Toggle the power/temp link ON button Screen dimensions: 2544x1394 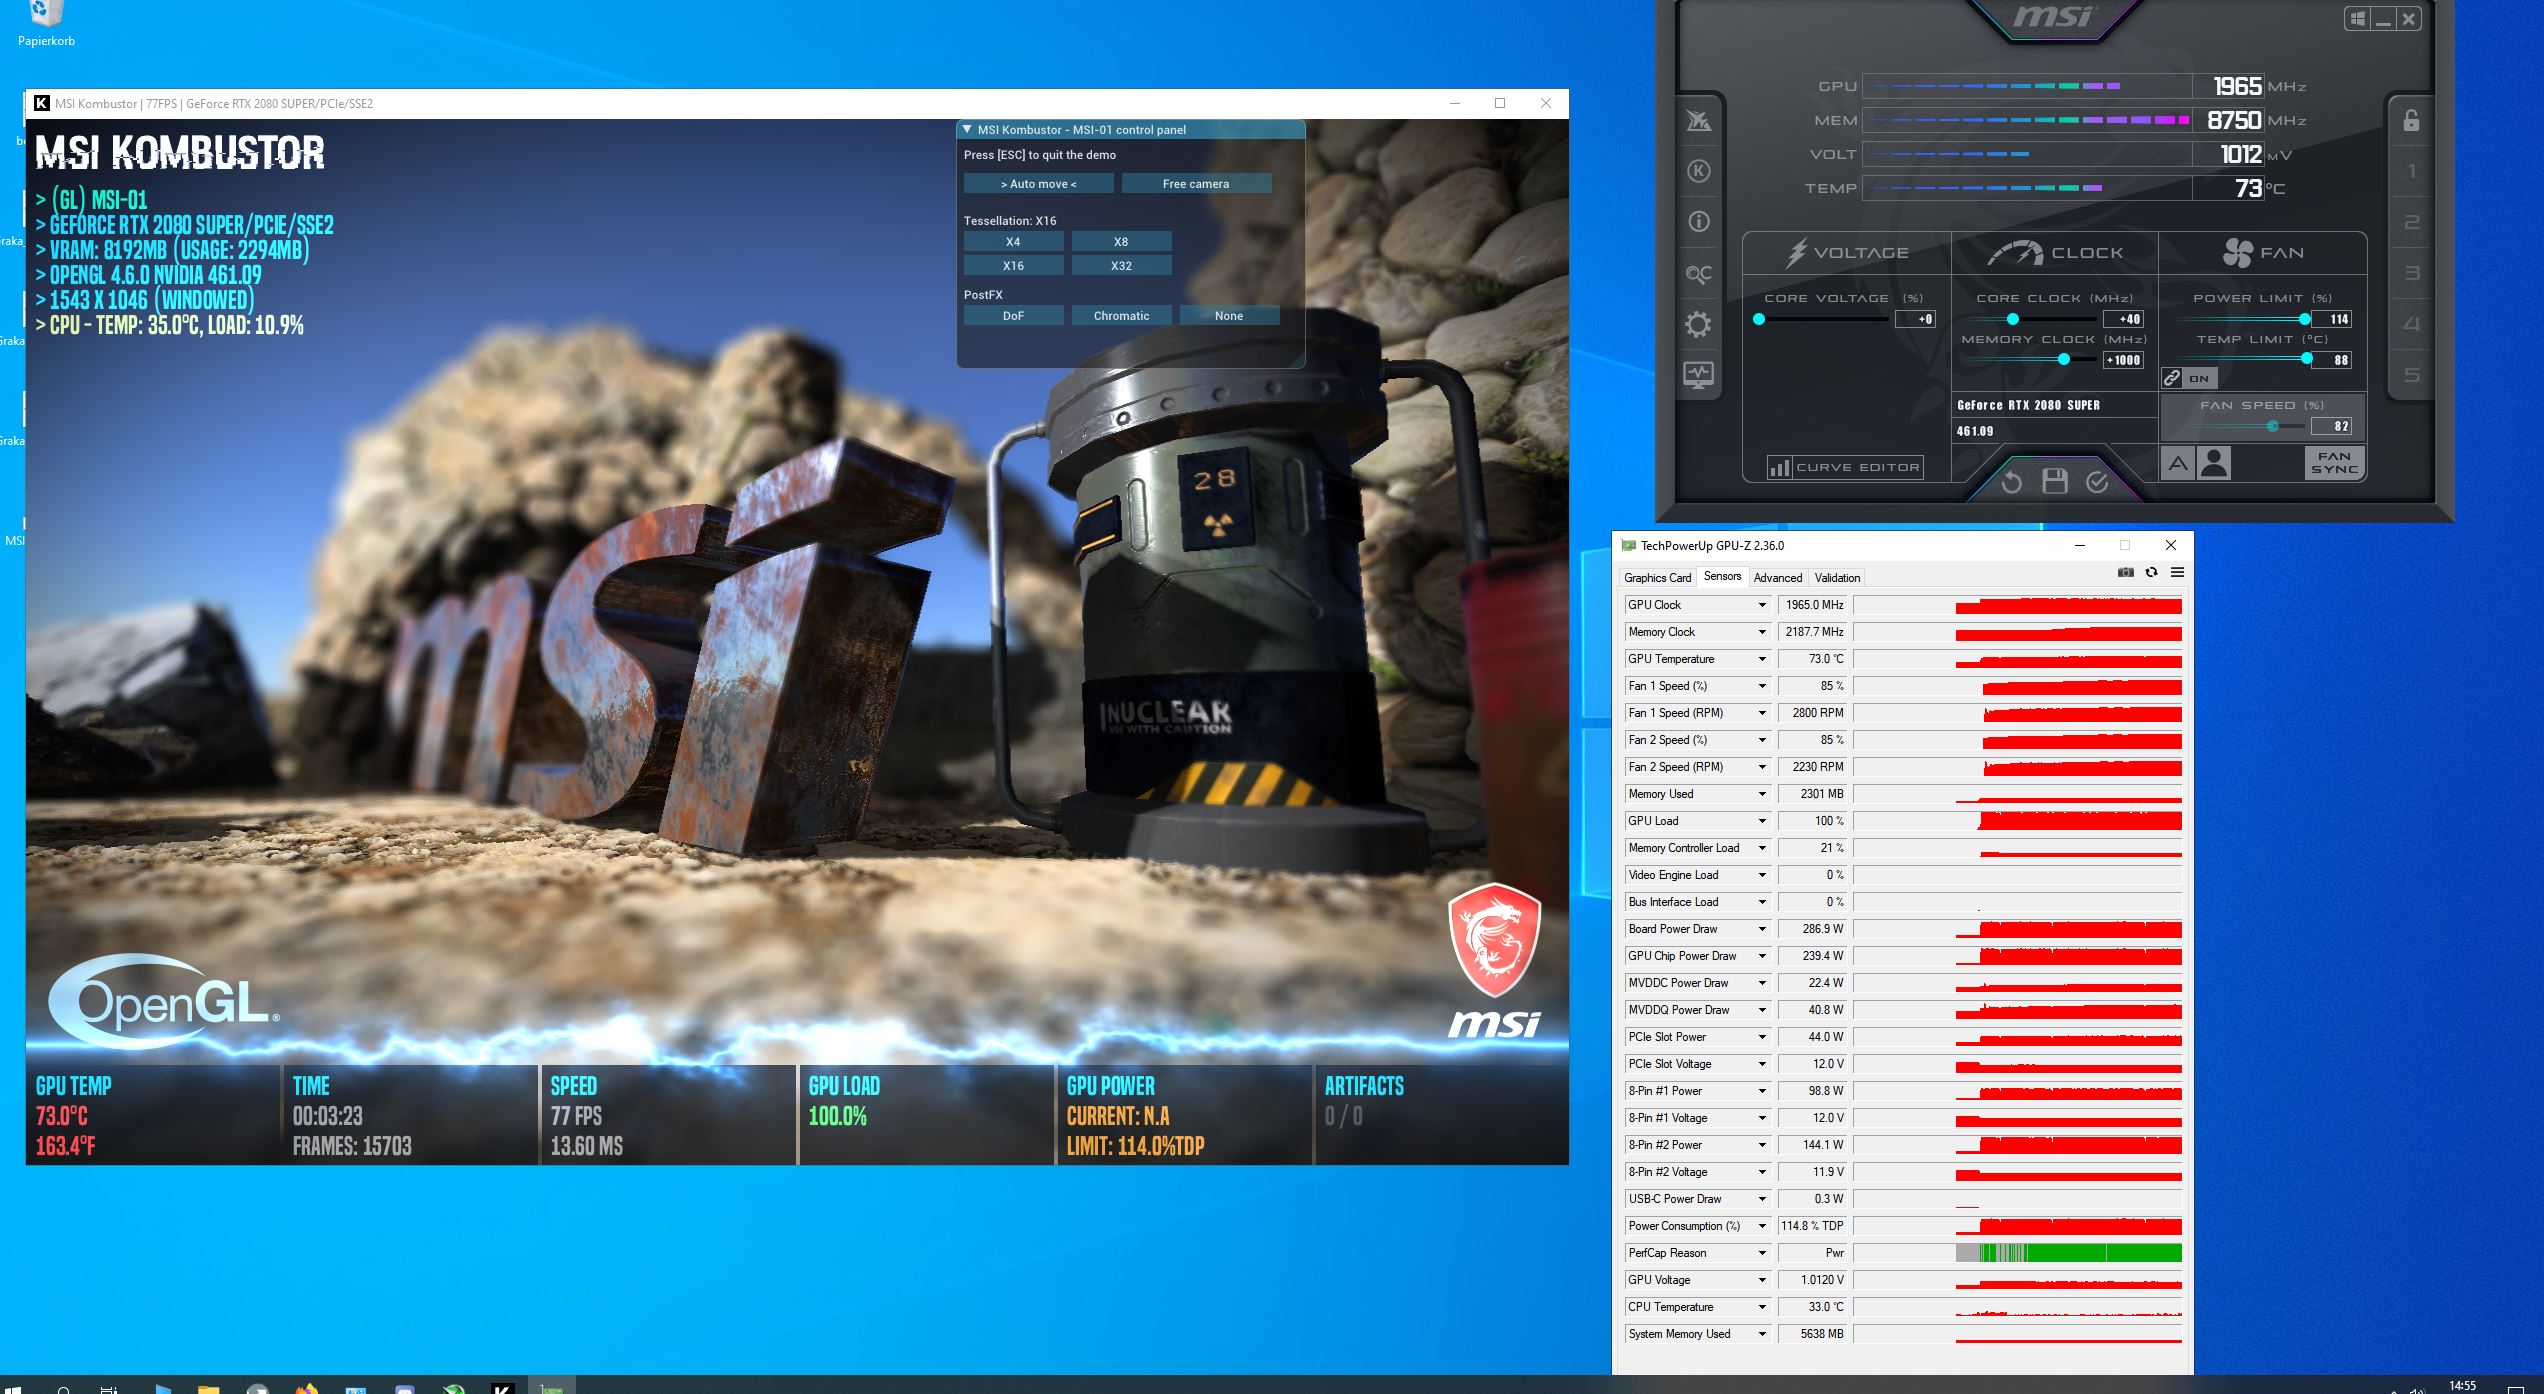2189,378
